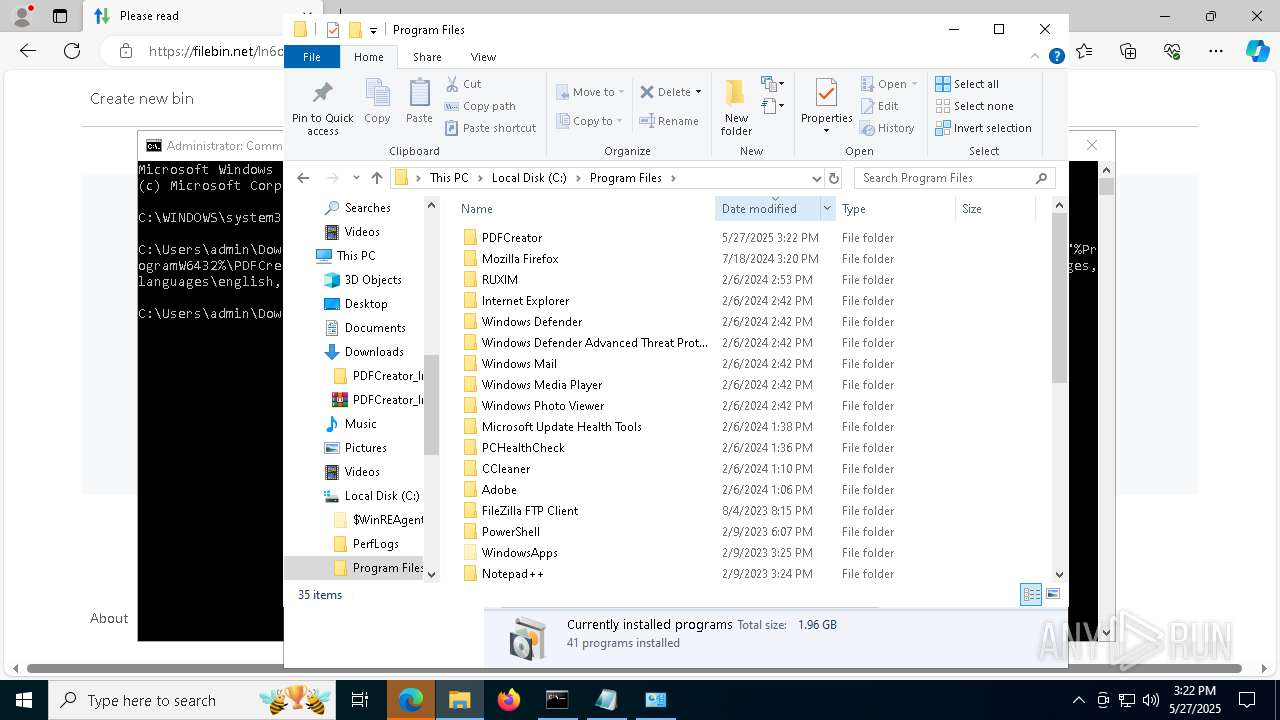Viewport: 1280px width, 720px height.
Task: Select Downloads in navigation pane
Action: [374, 352]
